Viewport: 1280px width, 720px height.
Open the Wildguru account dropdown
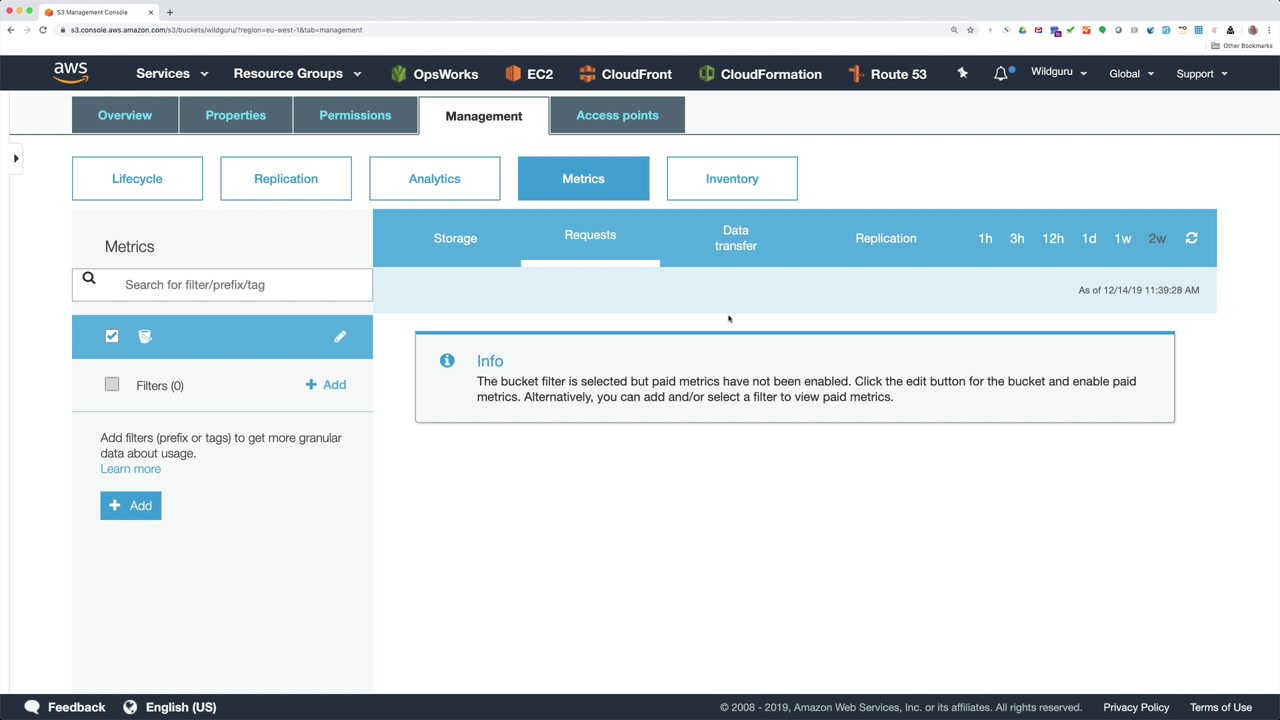pos(1059,72)
